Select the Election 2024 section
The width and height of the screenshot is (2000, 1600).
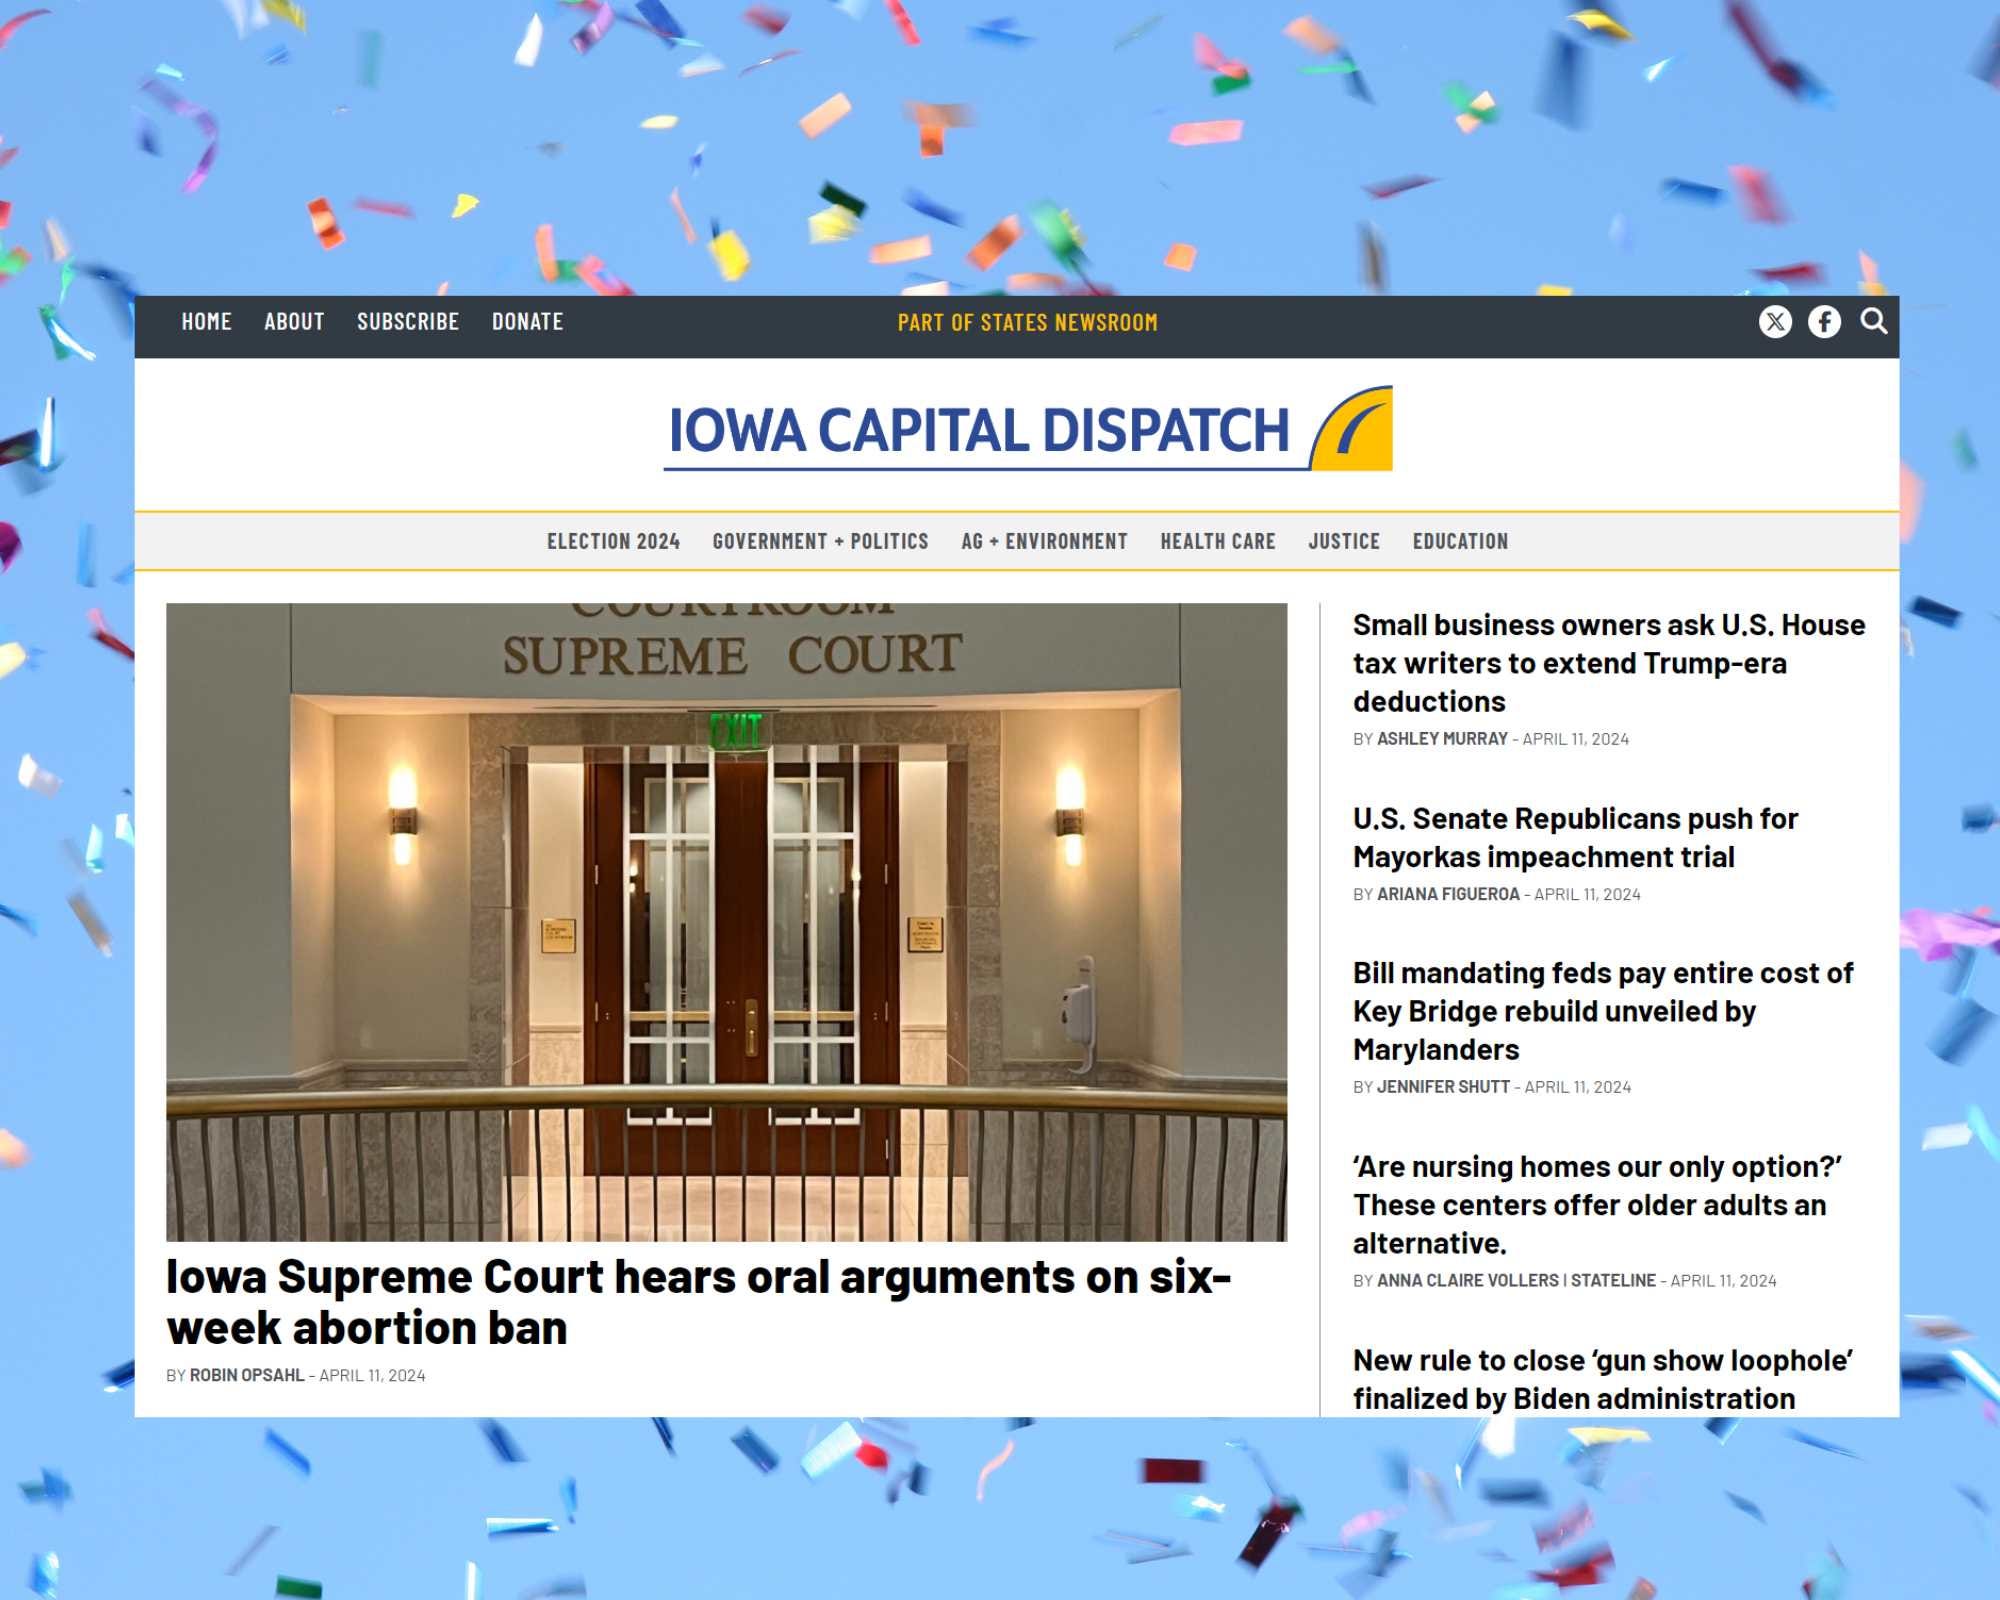click(x=613, y=541)
